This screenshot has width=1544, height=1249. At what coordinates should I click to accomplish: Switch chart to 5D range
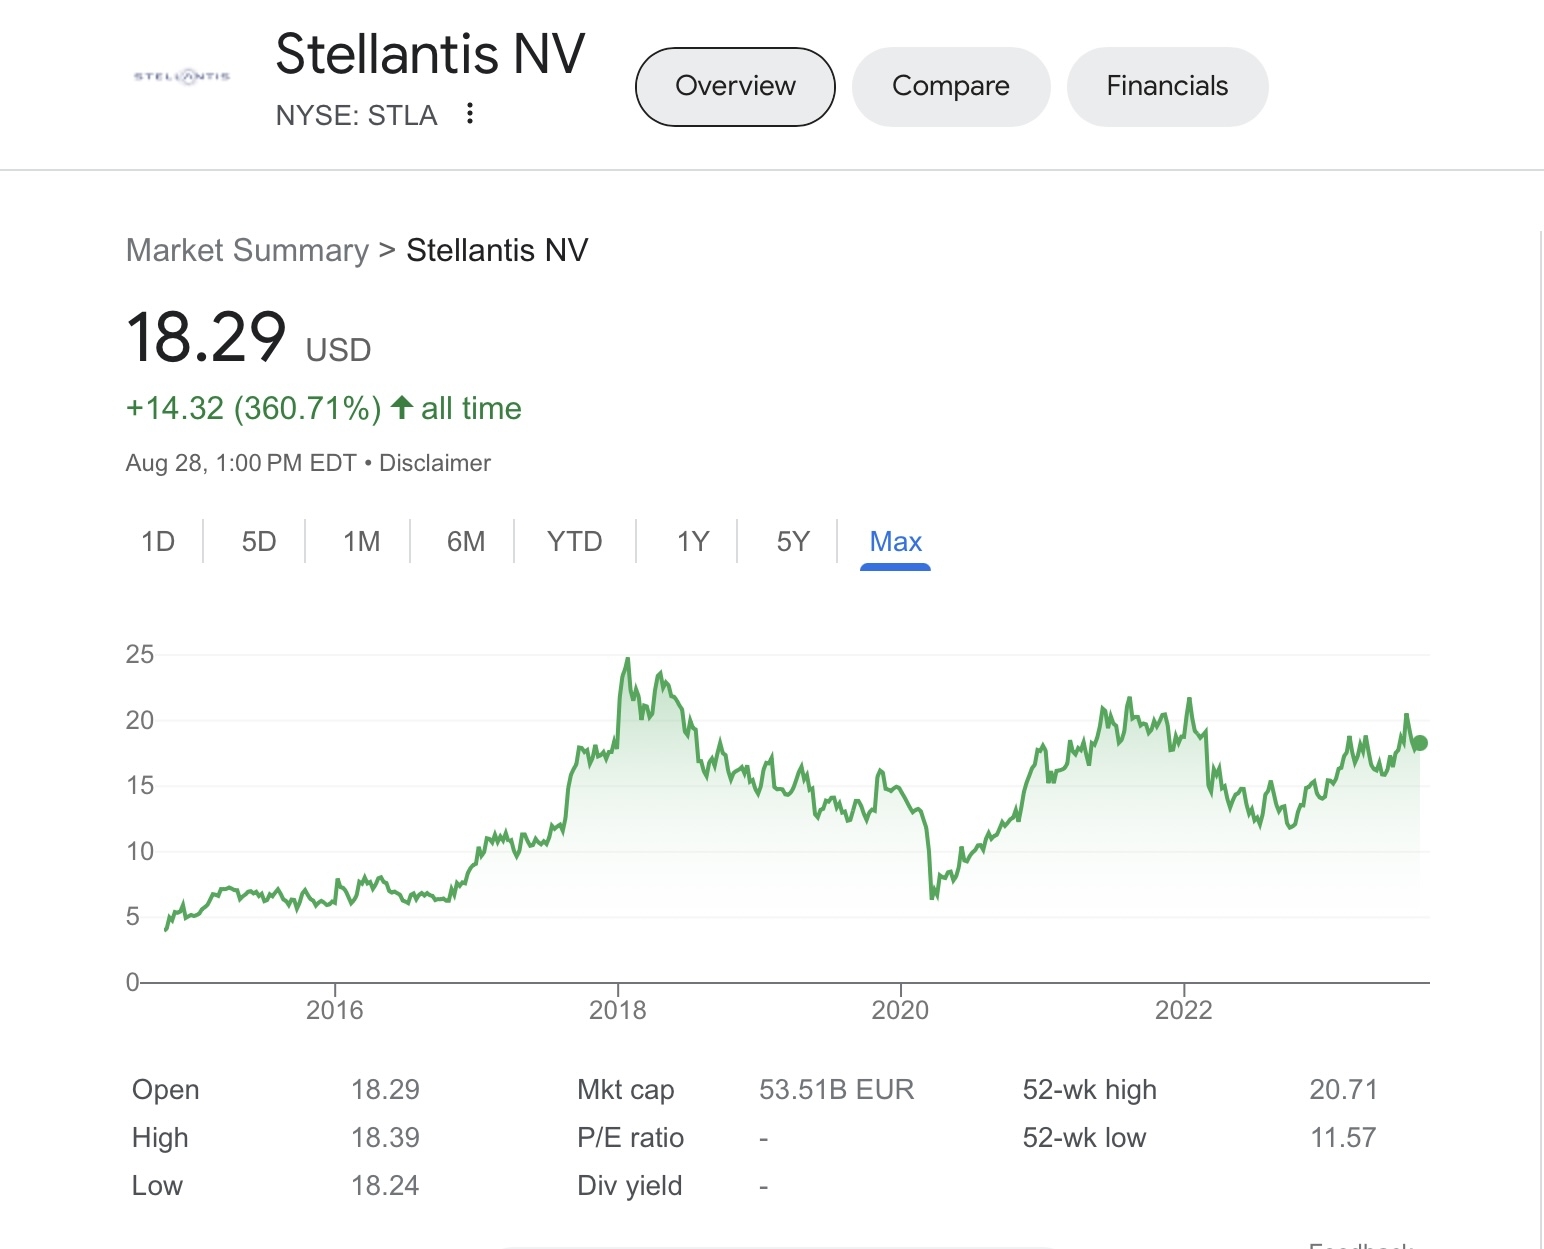pos(259,542)
